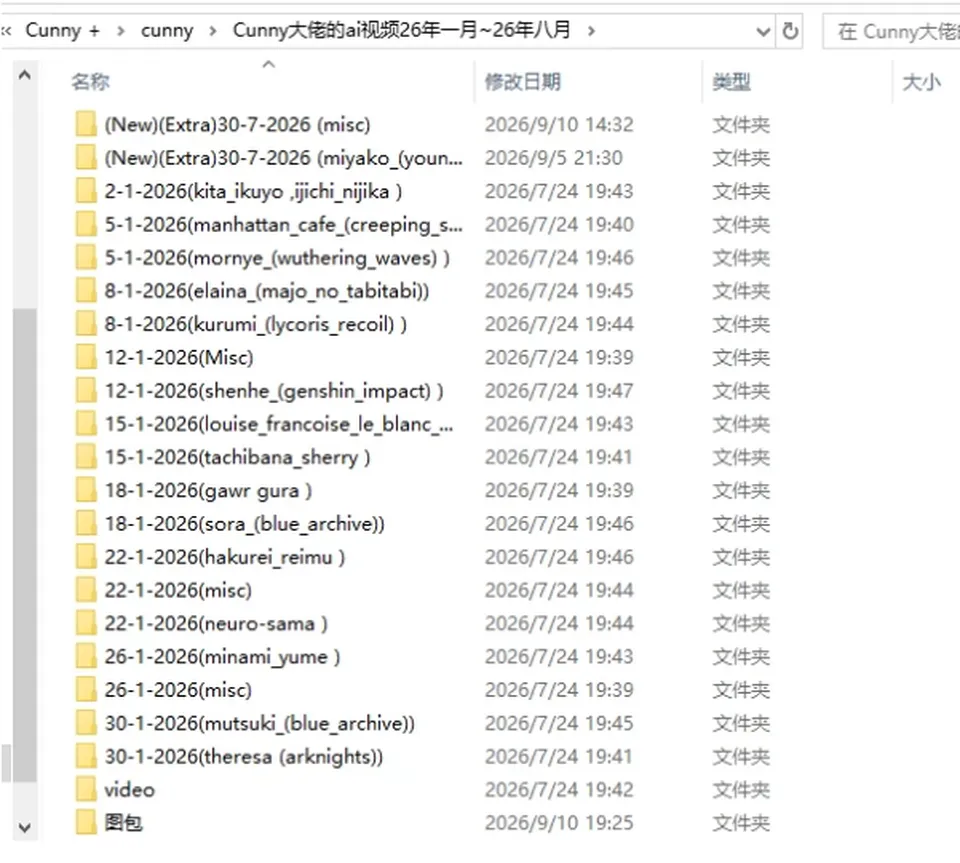Click the vertical scrollbar thumb

(24, 545)
